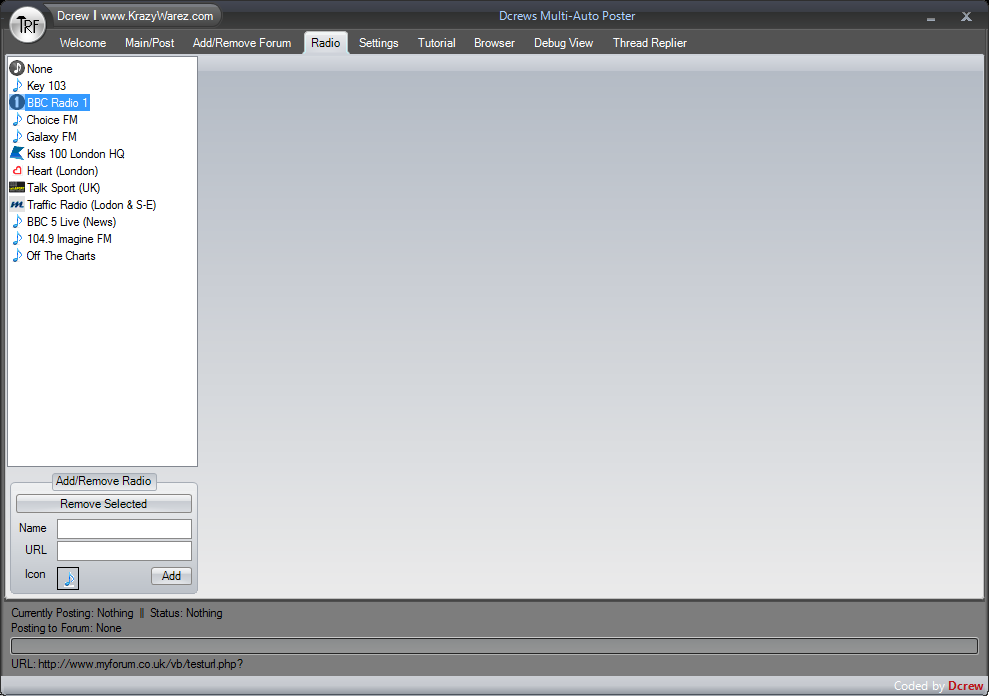
Task: Click the Traffic Radio station logo icon
Action: tap(17, 204)
